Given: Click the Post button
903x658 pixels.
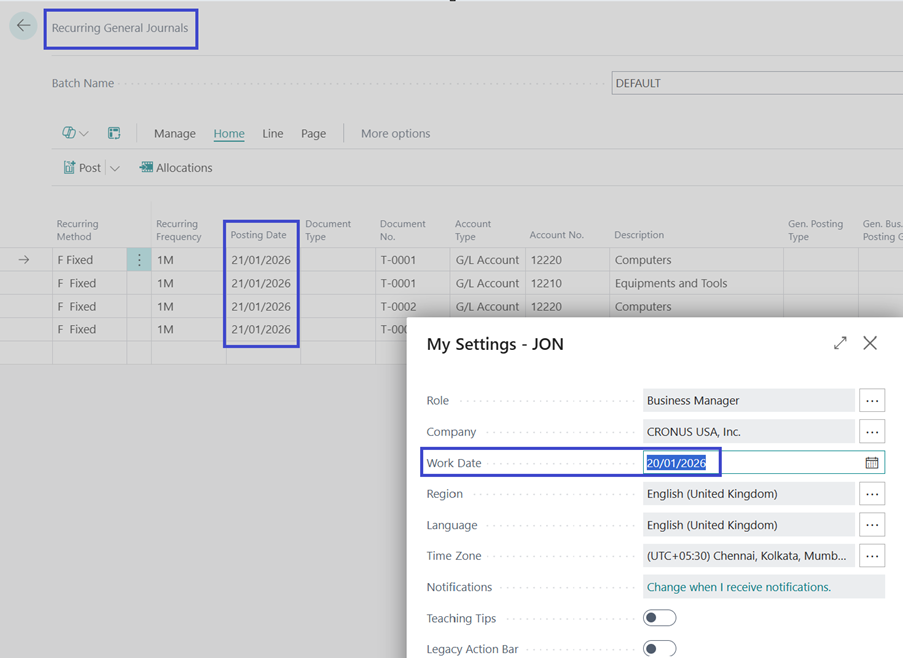Looking at the screenshot, I should click(x=82, y=168).
